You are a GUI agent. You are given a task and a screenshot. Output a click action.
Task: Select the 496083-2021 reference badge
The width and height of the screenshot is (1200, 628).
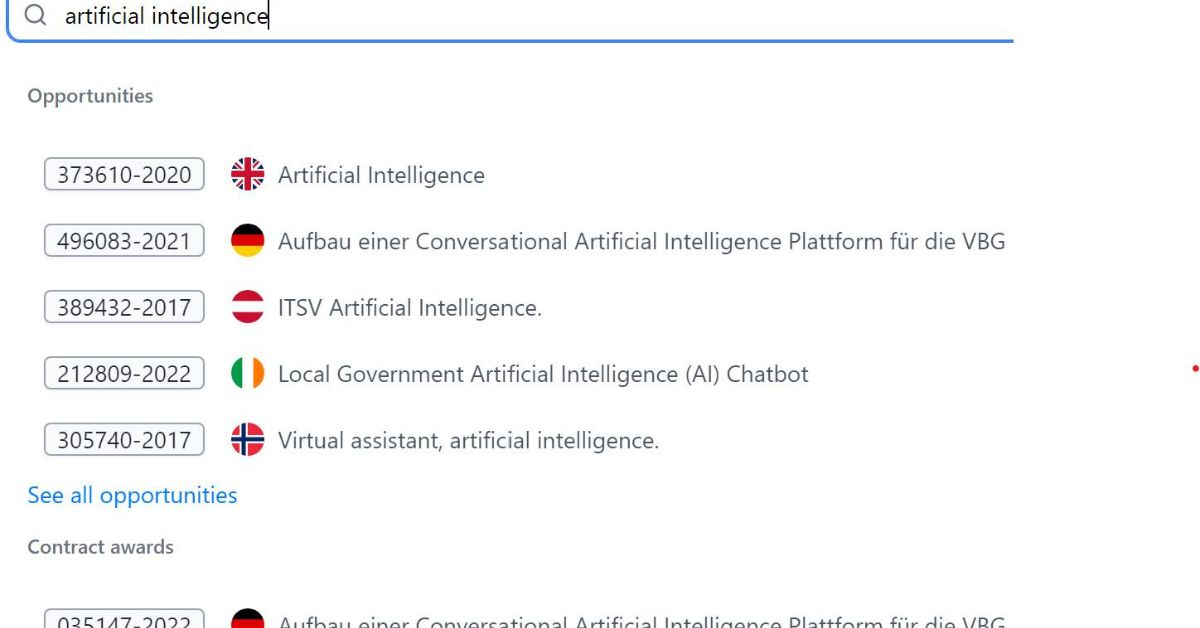pos(124,241)
